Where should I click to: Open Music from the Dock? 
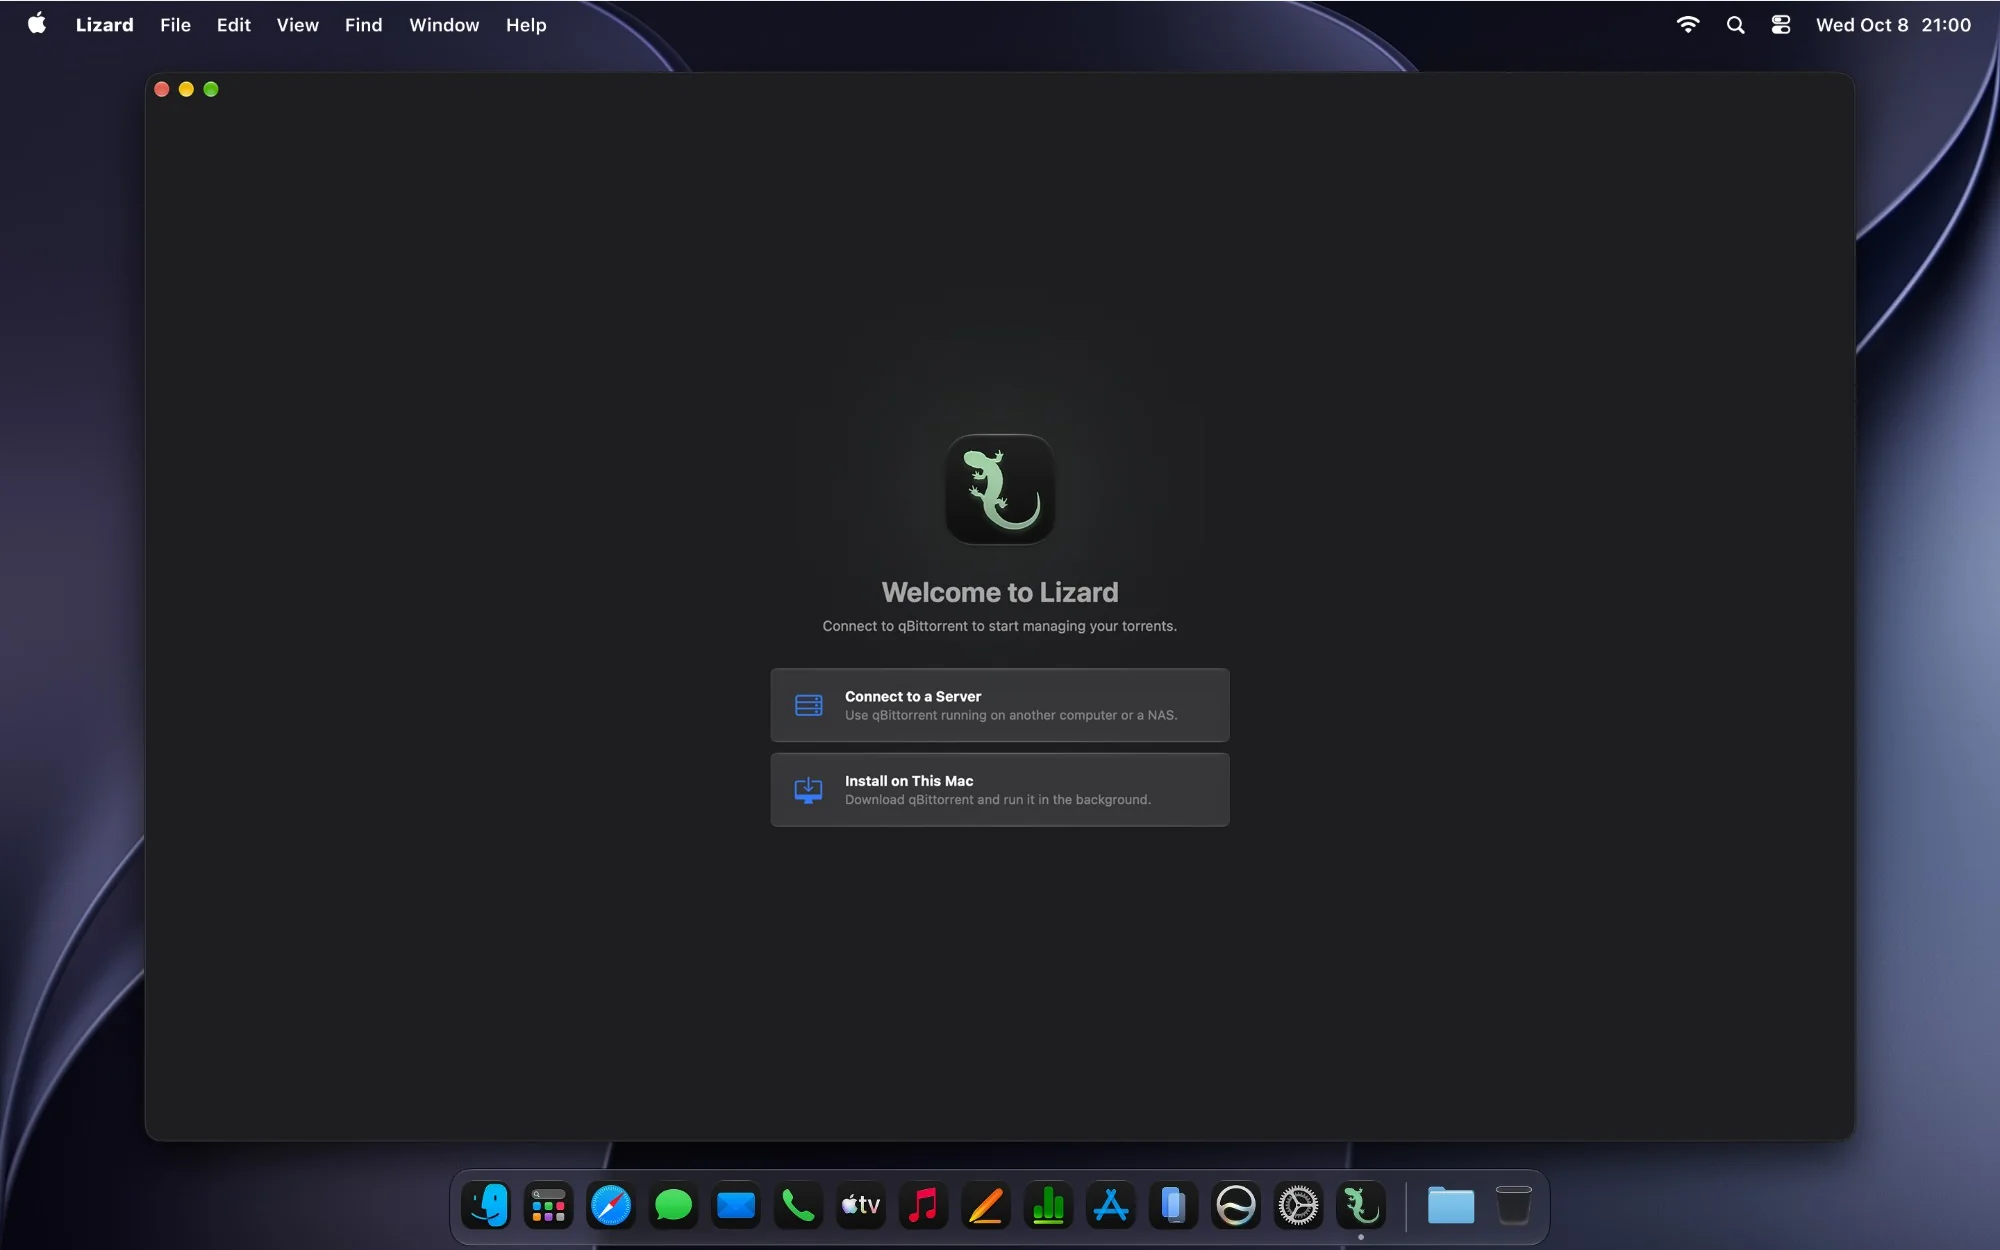pos(923,1206)
